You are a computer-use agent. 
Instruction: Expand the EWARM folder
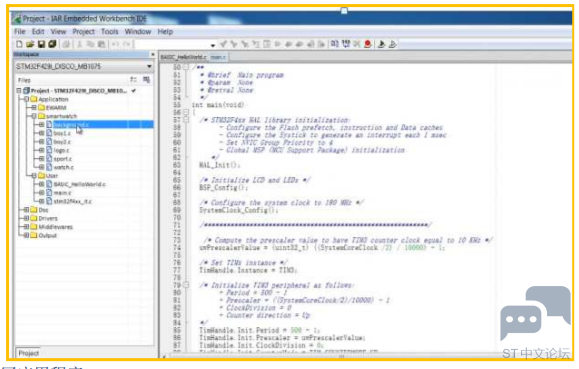pos(34,107)
